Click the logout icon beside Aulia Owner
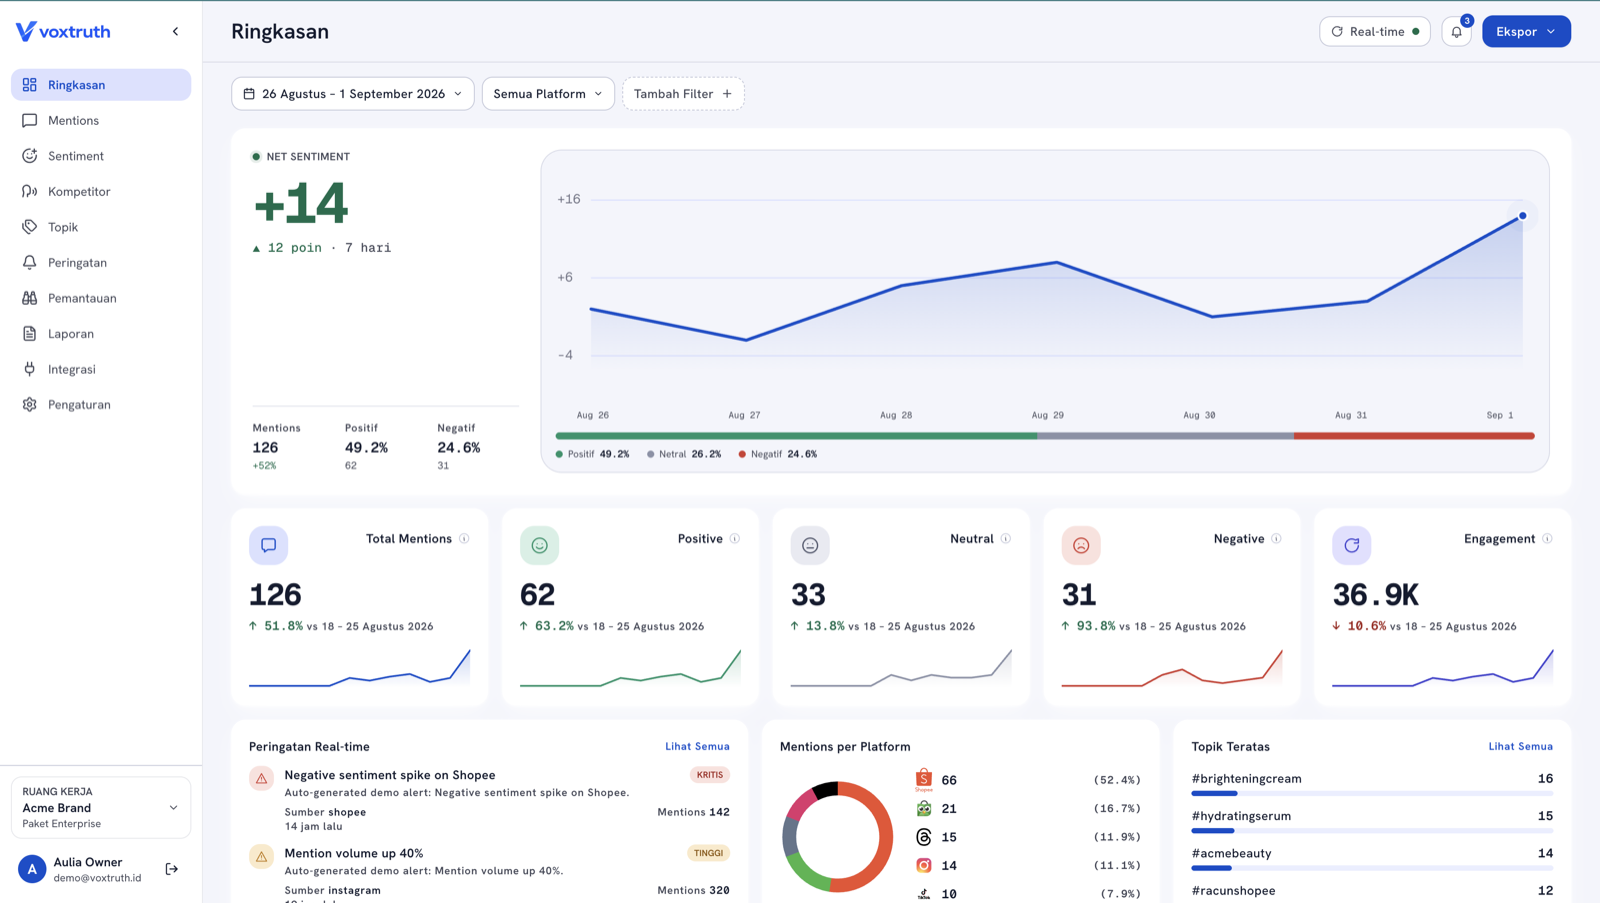This screenshot has height=903, width=1600. 172,869
